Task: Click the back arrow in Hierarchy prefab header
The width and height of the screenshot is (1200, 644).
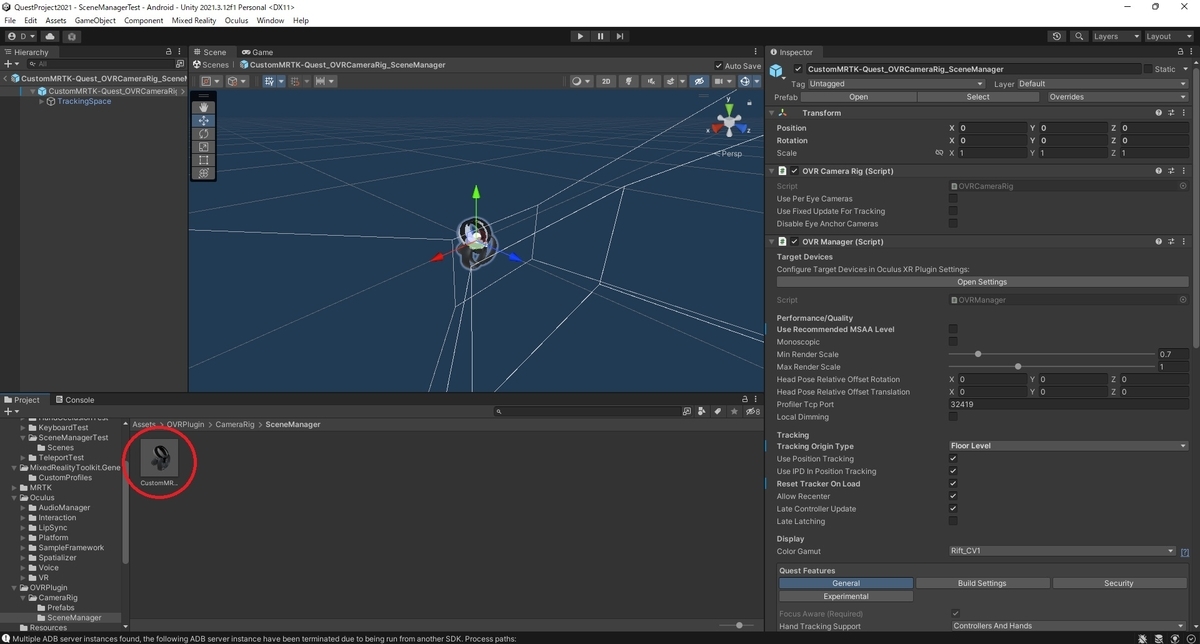Action: 6,78
